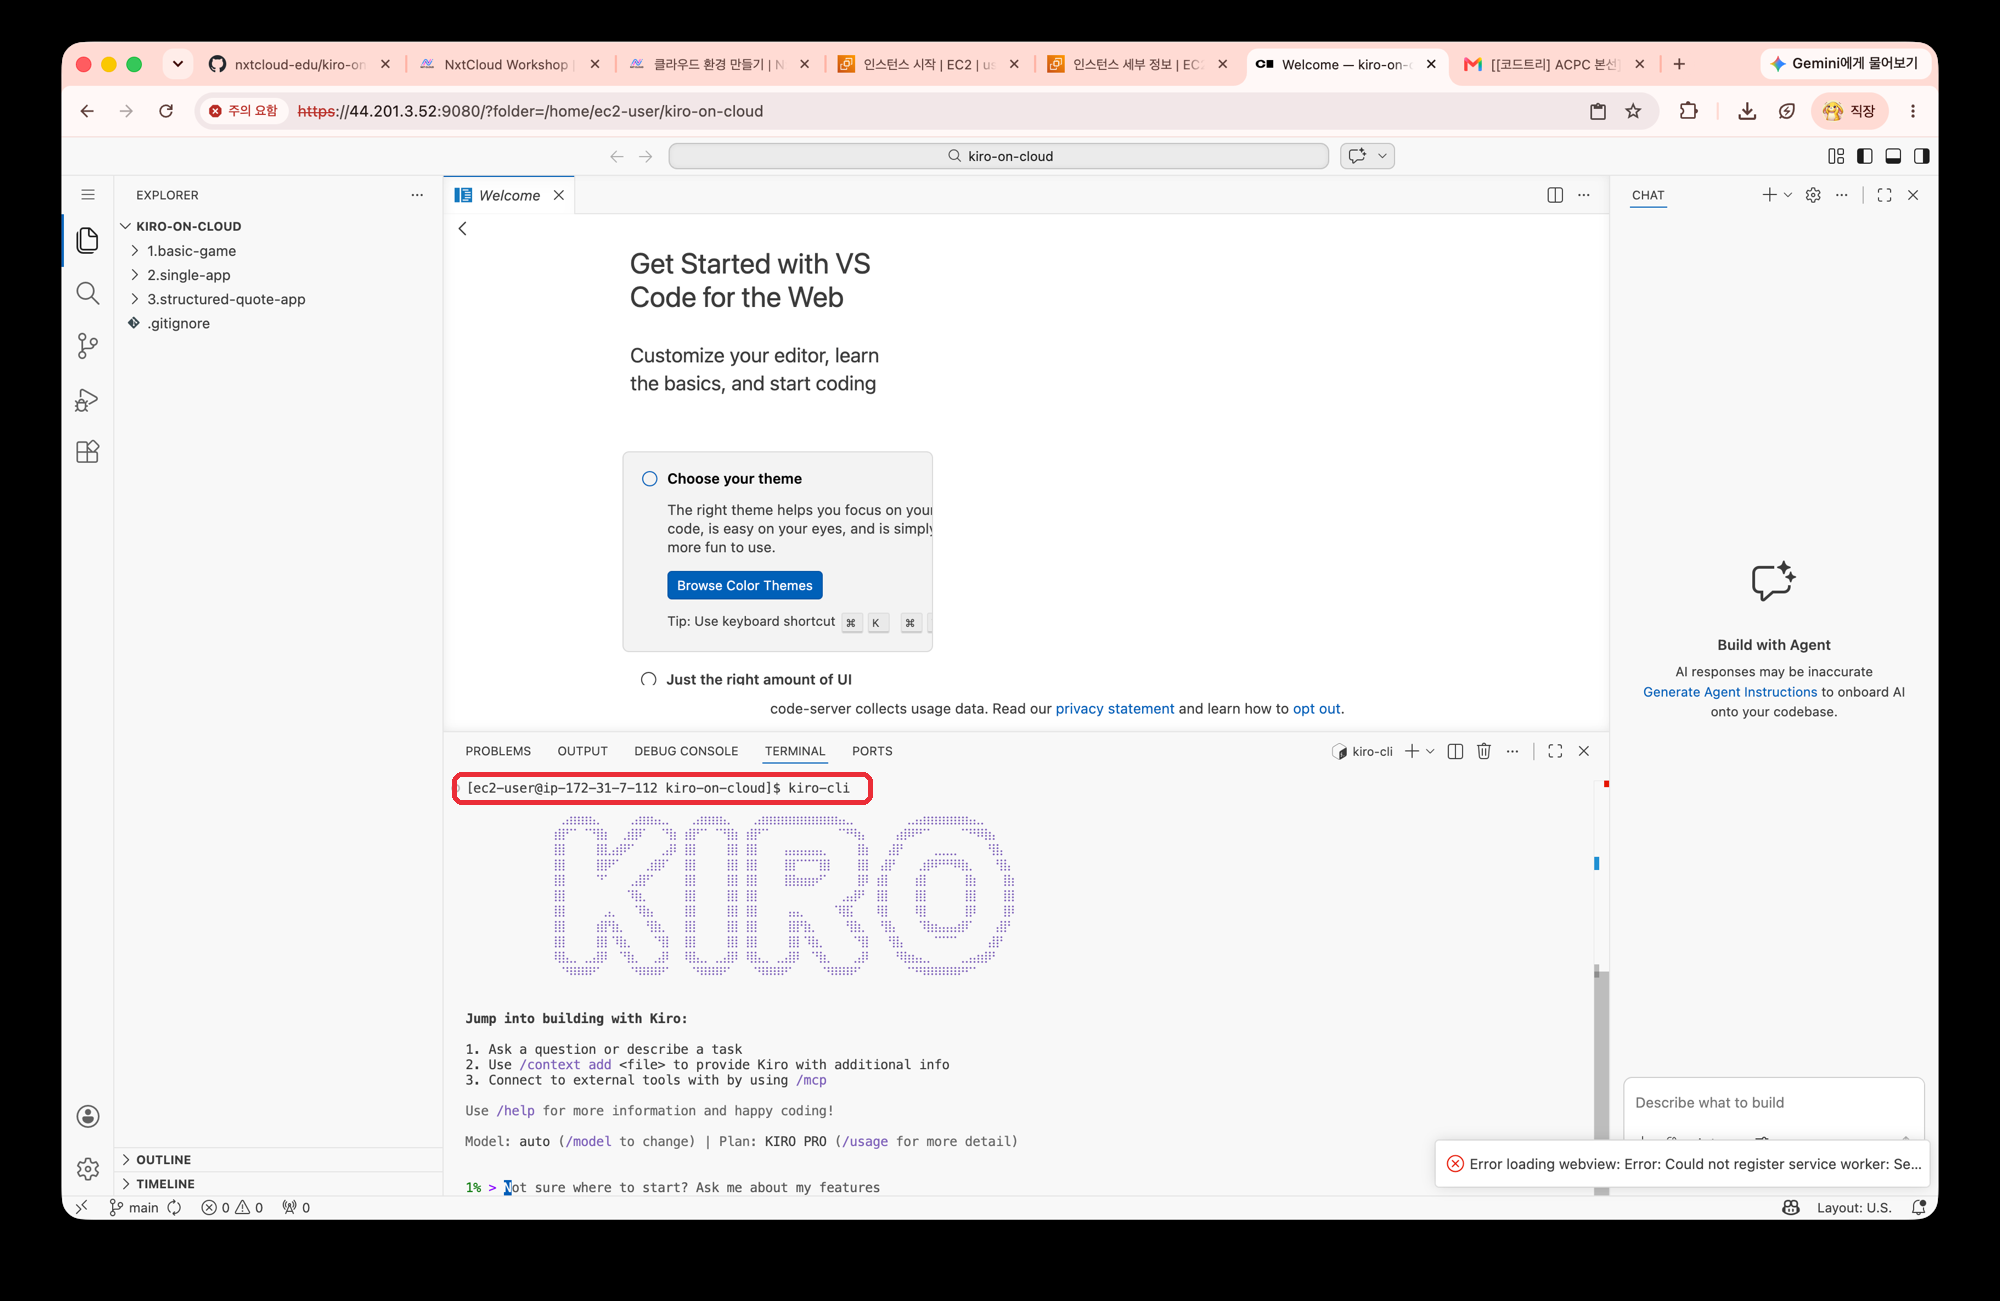This screenshot has width=2000, height=1301.
Task: Select the Choose your theme step radio
Action: pyautogui.click(x=650, y=479)
